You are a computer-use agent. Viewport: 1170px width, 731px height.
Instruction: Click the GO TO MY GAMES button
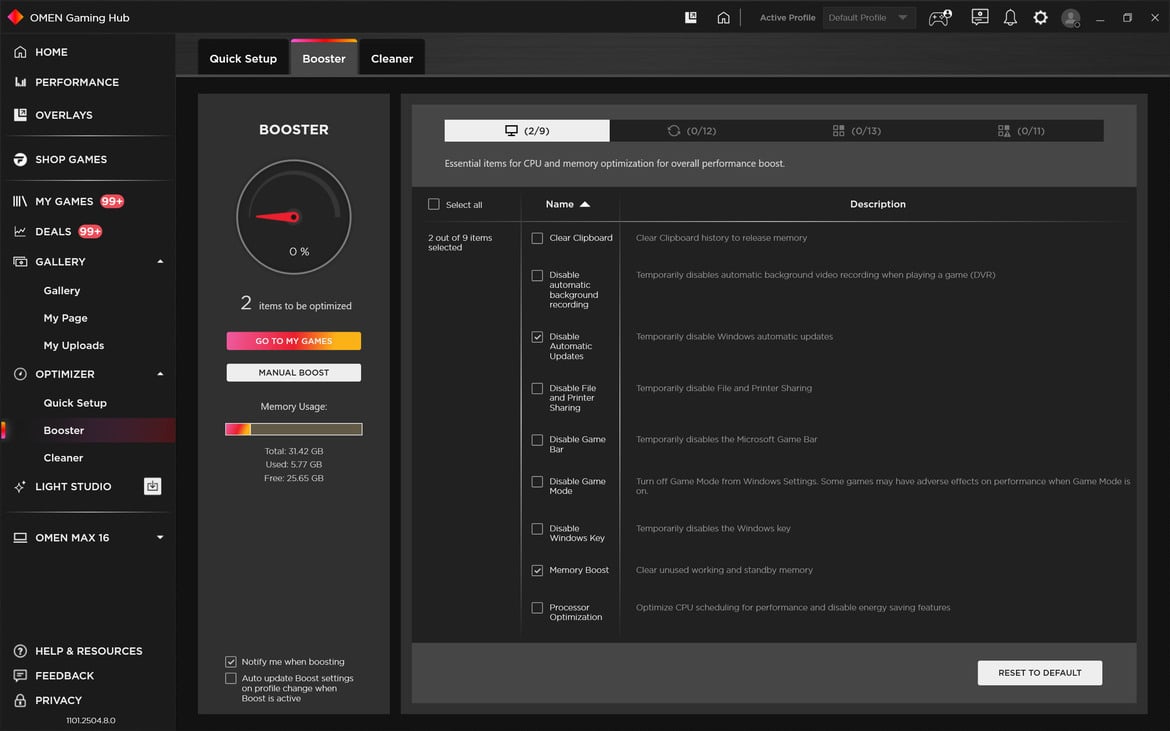294,341
